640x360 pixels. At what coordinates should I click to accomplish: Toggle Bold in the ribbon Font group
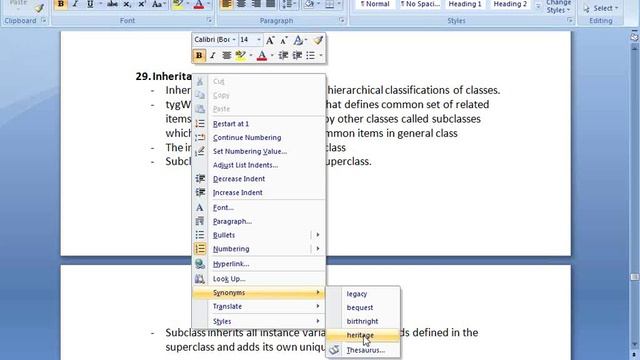pyautogui.click(x=60, y=4)
